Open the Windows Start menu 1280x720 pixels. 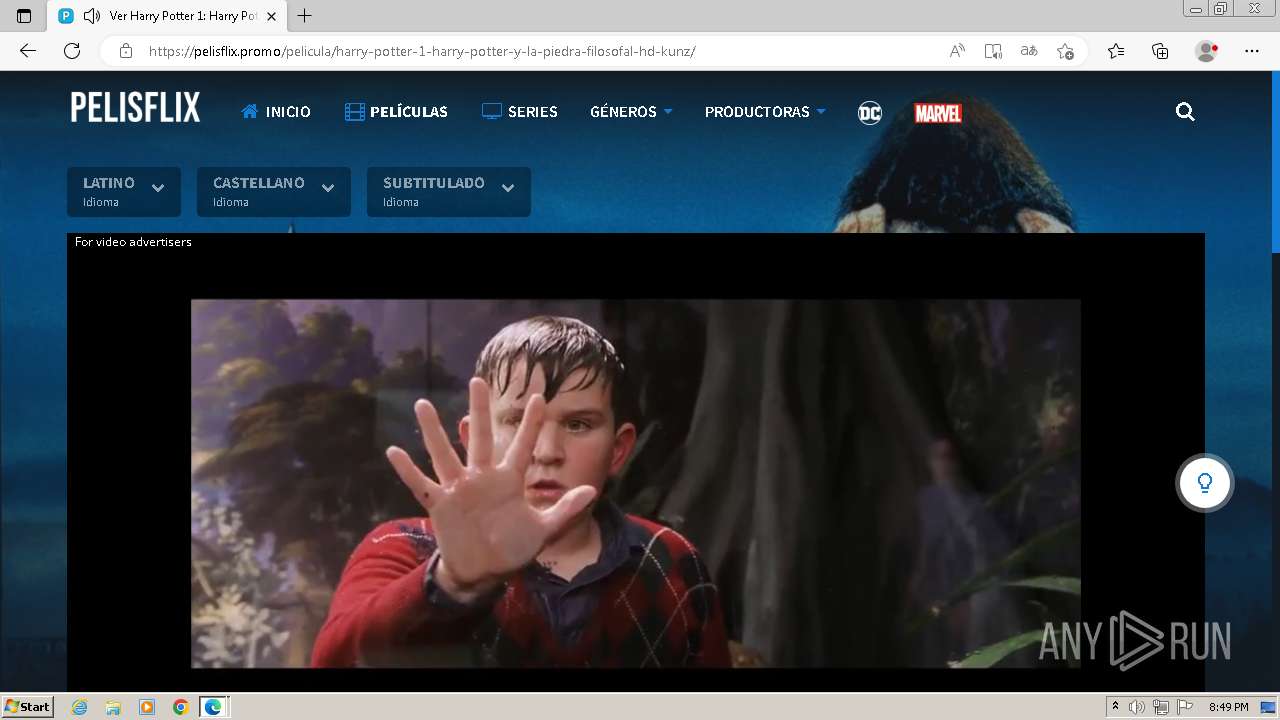(x=28, y=706)
